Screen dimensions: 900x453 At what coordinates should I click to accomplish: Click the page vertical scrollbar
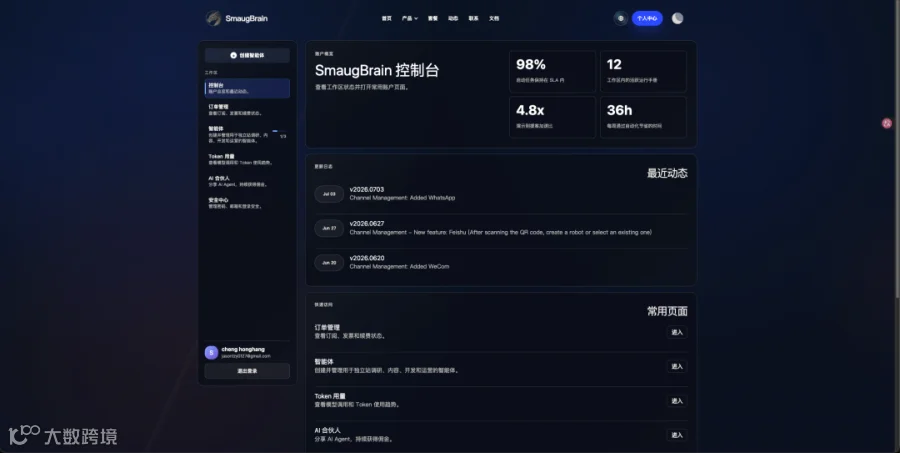(x=897, y=149)
